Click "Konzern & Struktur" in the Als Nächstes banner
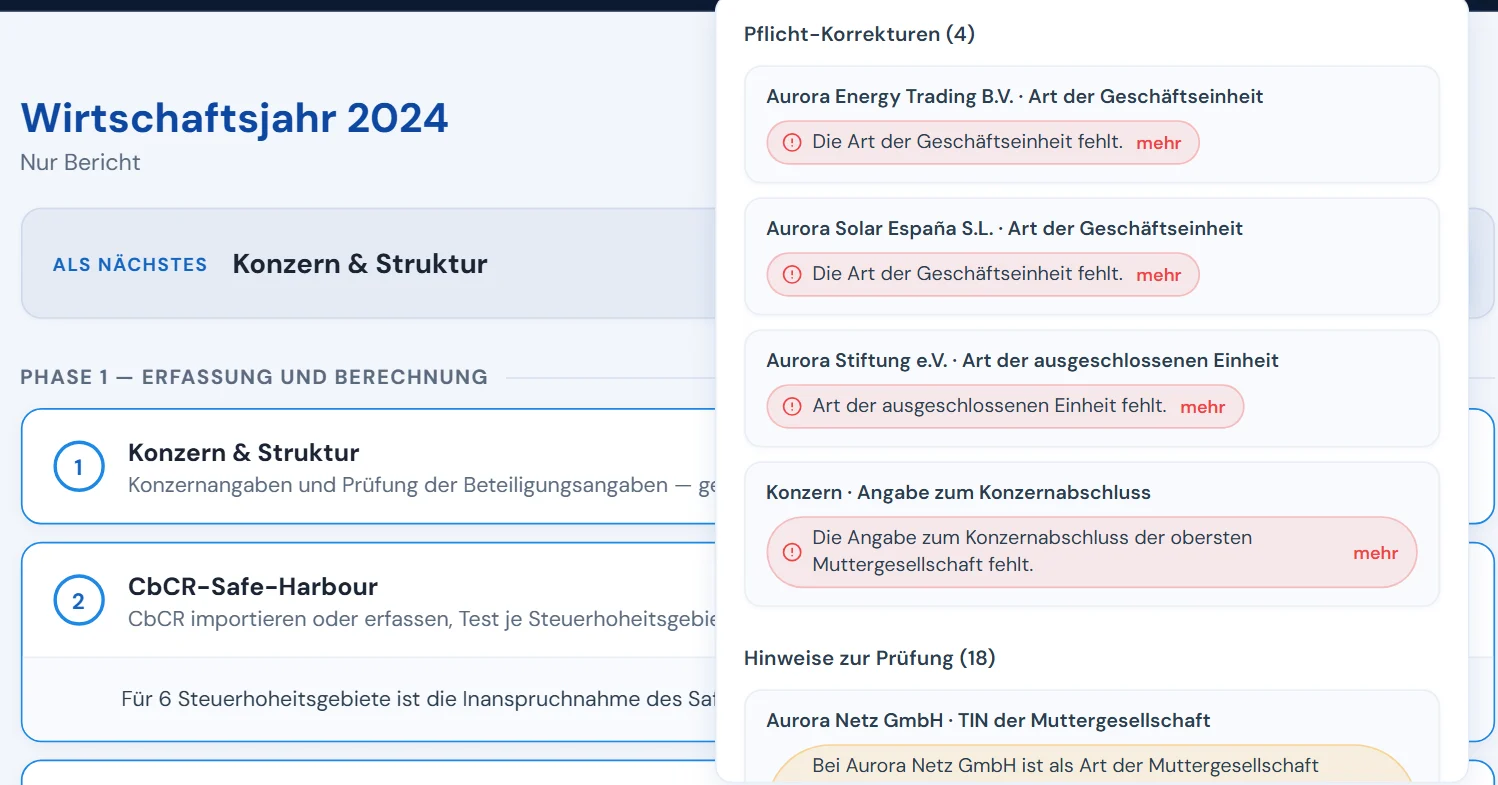This screenshot has width=1498, height=785. tap(360, 264)
